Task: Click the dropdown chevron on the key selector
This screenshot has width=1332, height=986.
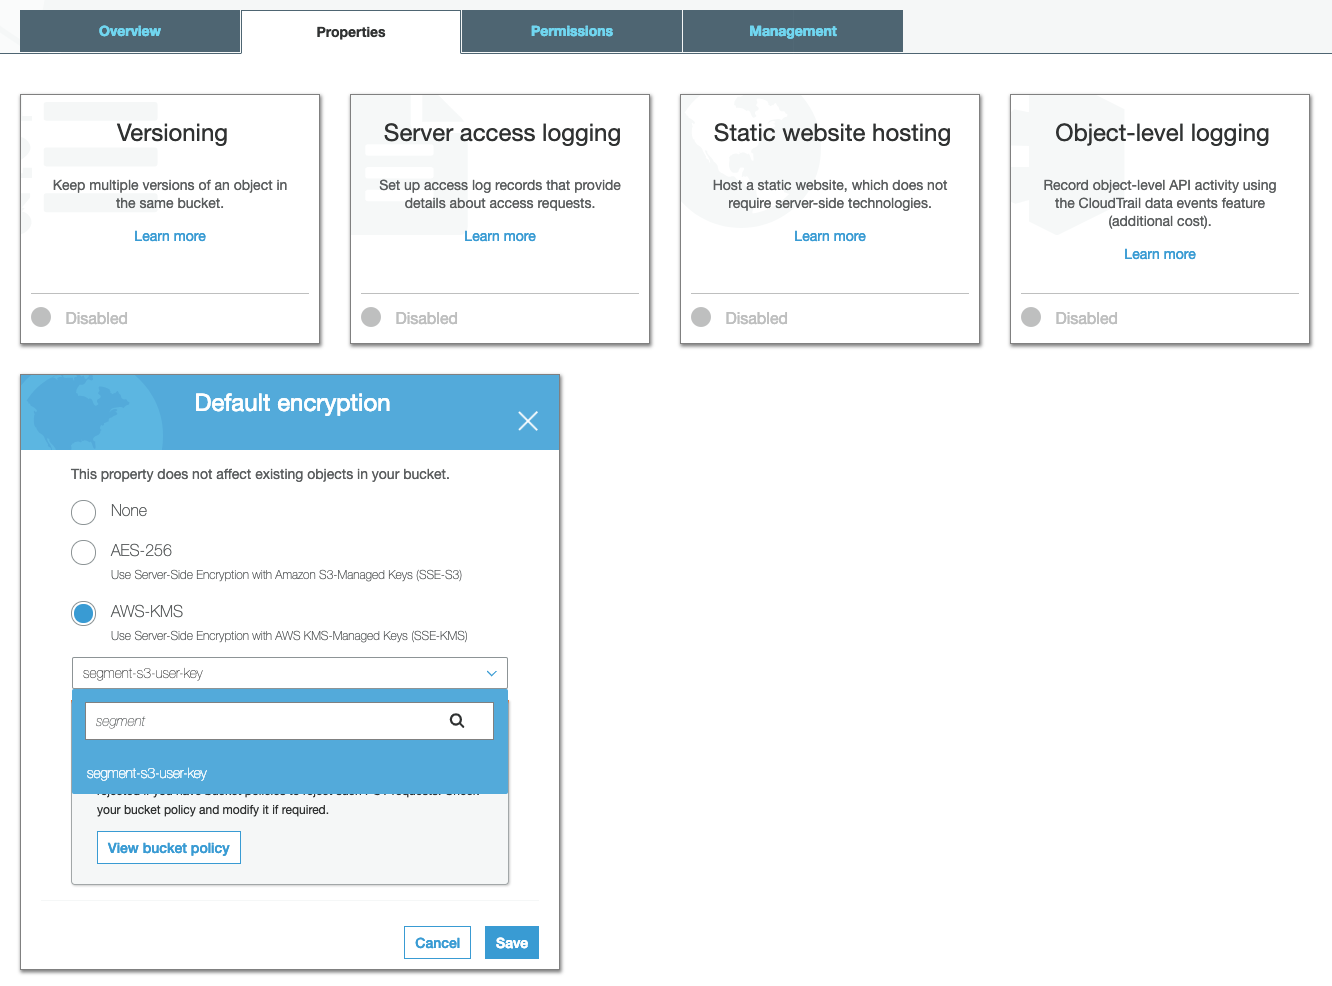Action: 491,673
